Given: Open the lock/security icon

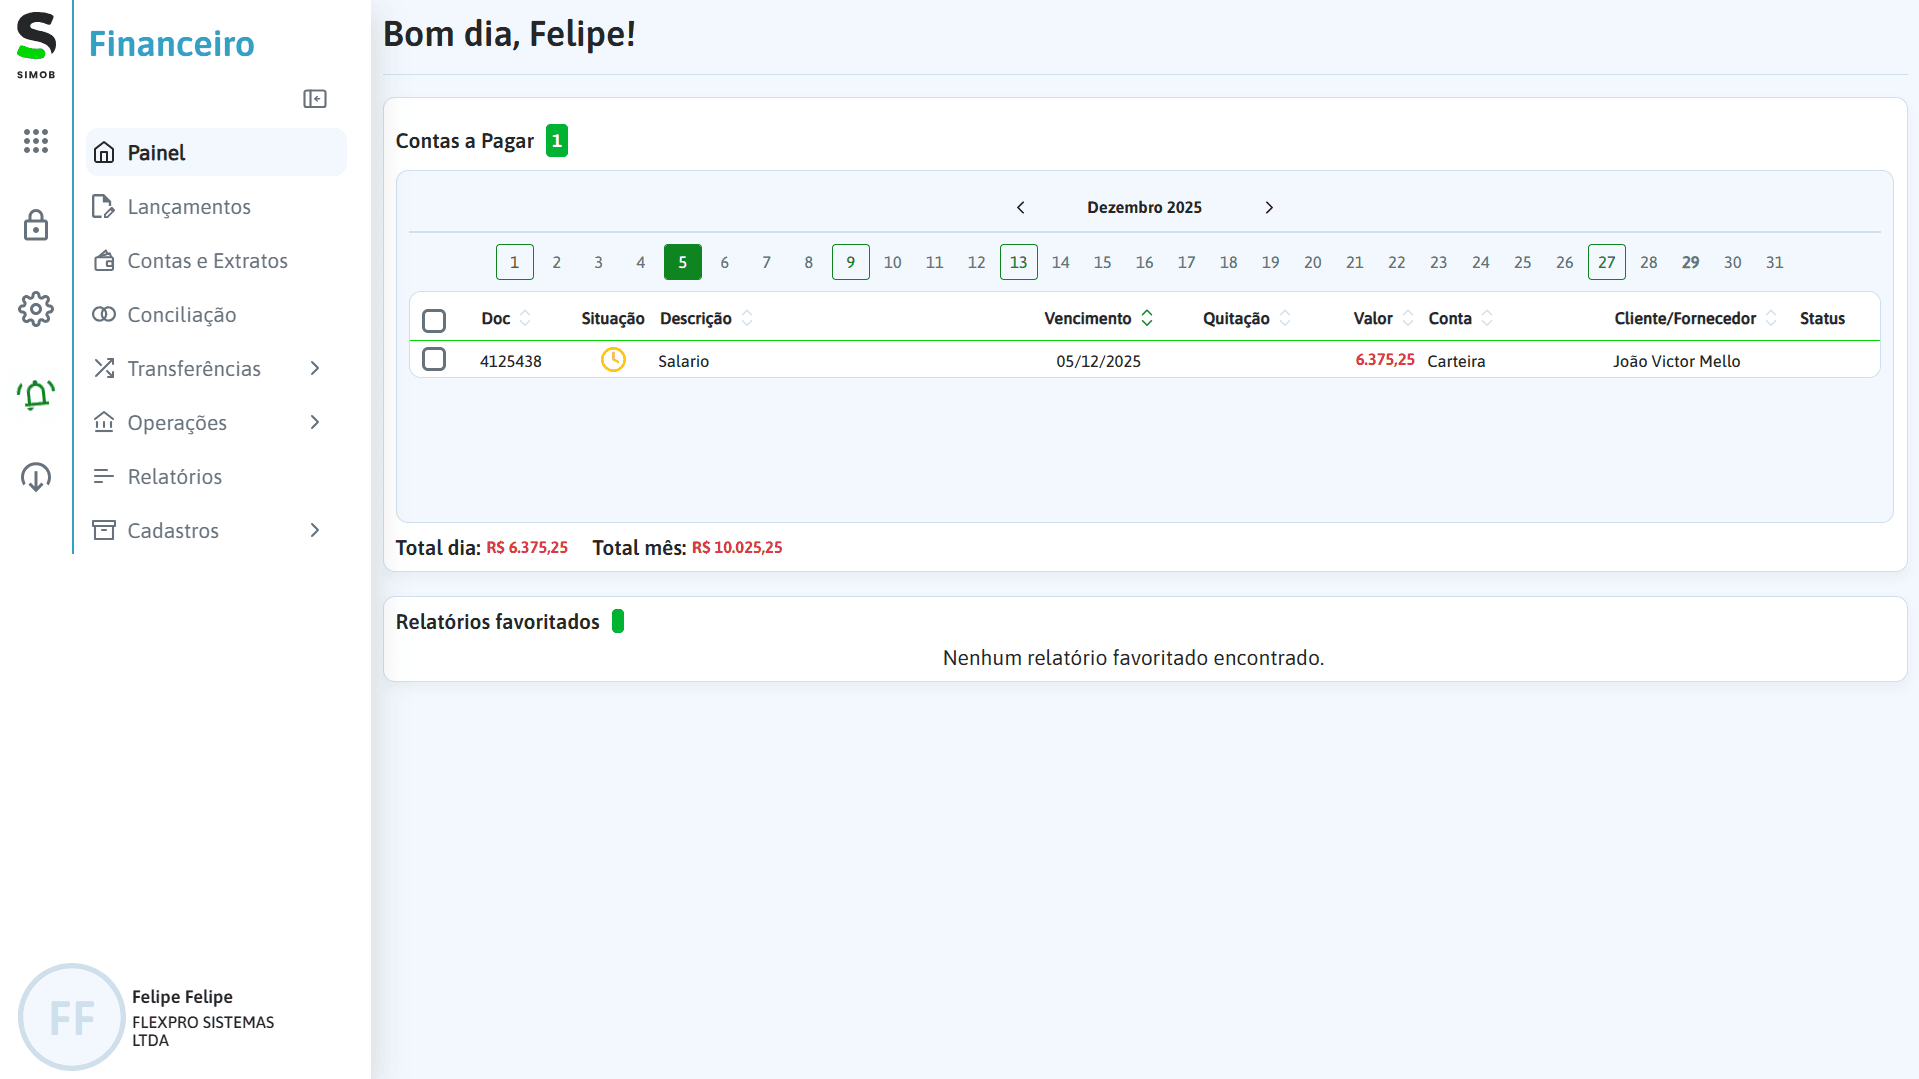Looking at the screenshot, I should click(x=36, y=225).
